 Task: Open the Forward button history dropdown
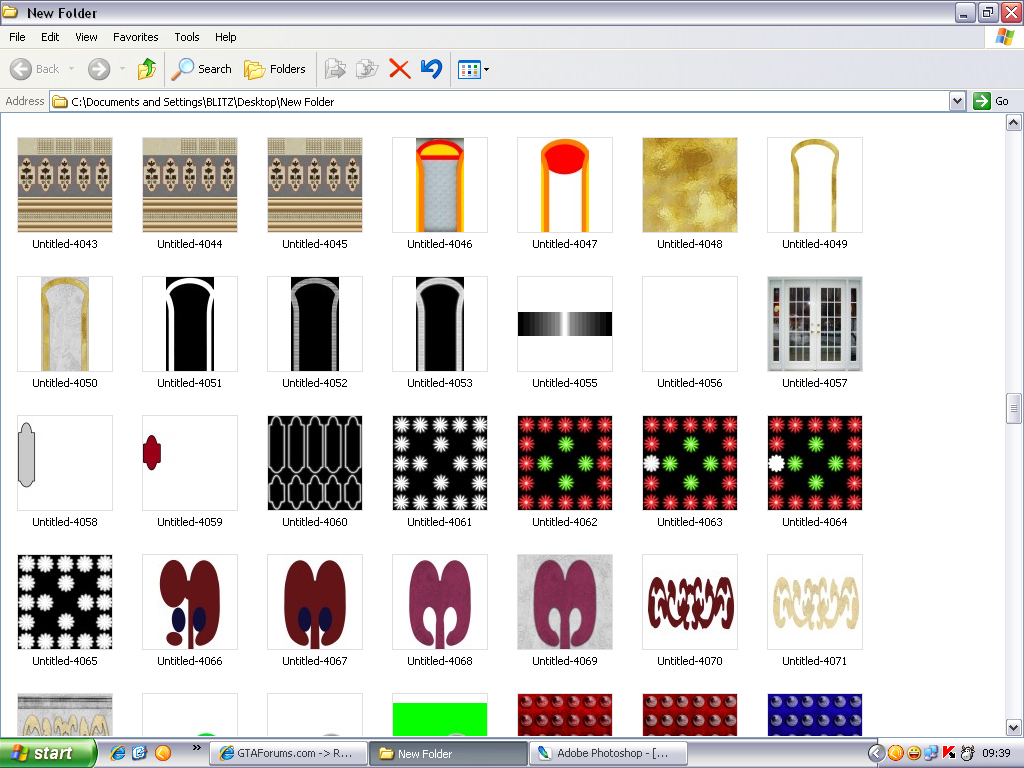tap(122, 69)
